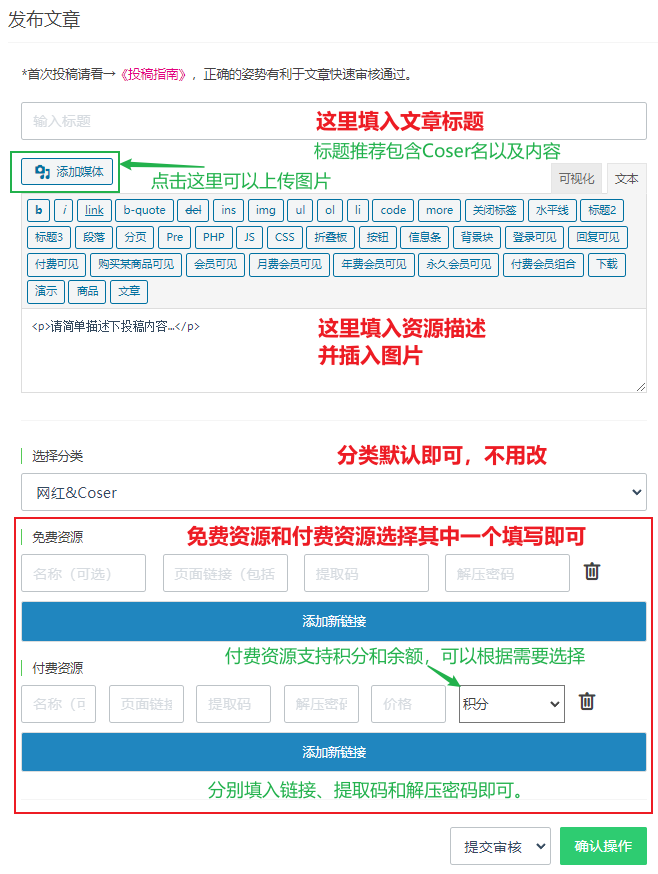
Task: Click the Pre tag button
Action: pyautogui.click(x=175, y=237)
